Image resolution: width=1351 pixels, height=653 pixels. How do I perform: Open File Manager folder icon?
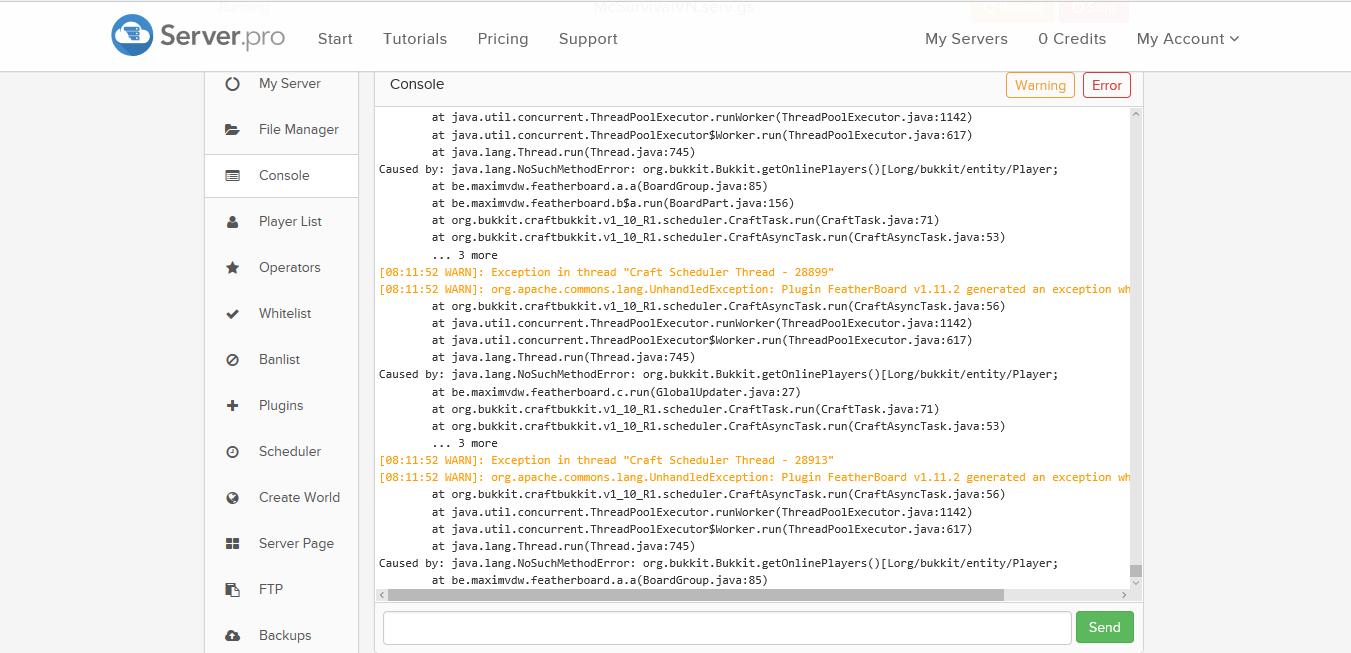tap(232, 130)
